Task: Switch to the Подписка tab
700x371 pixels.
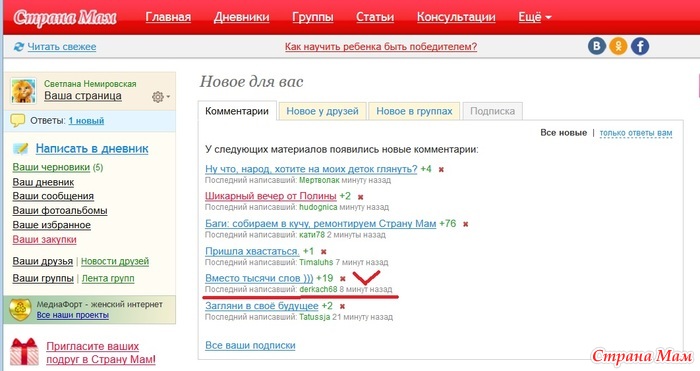Action: (x=492, y=111)
